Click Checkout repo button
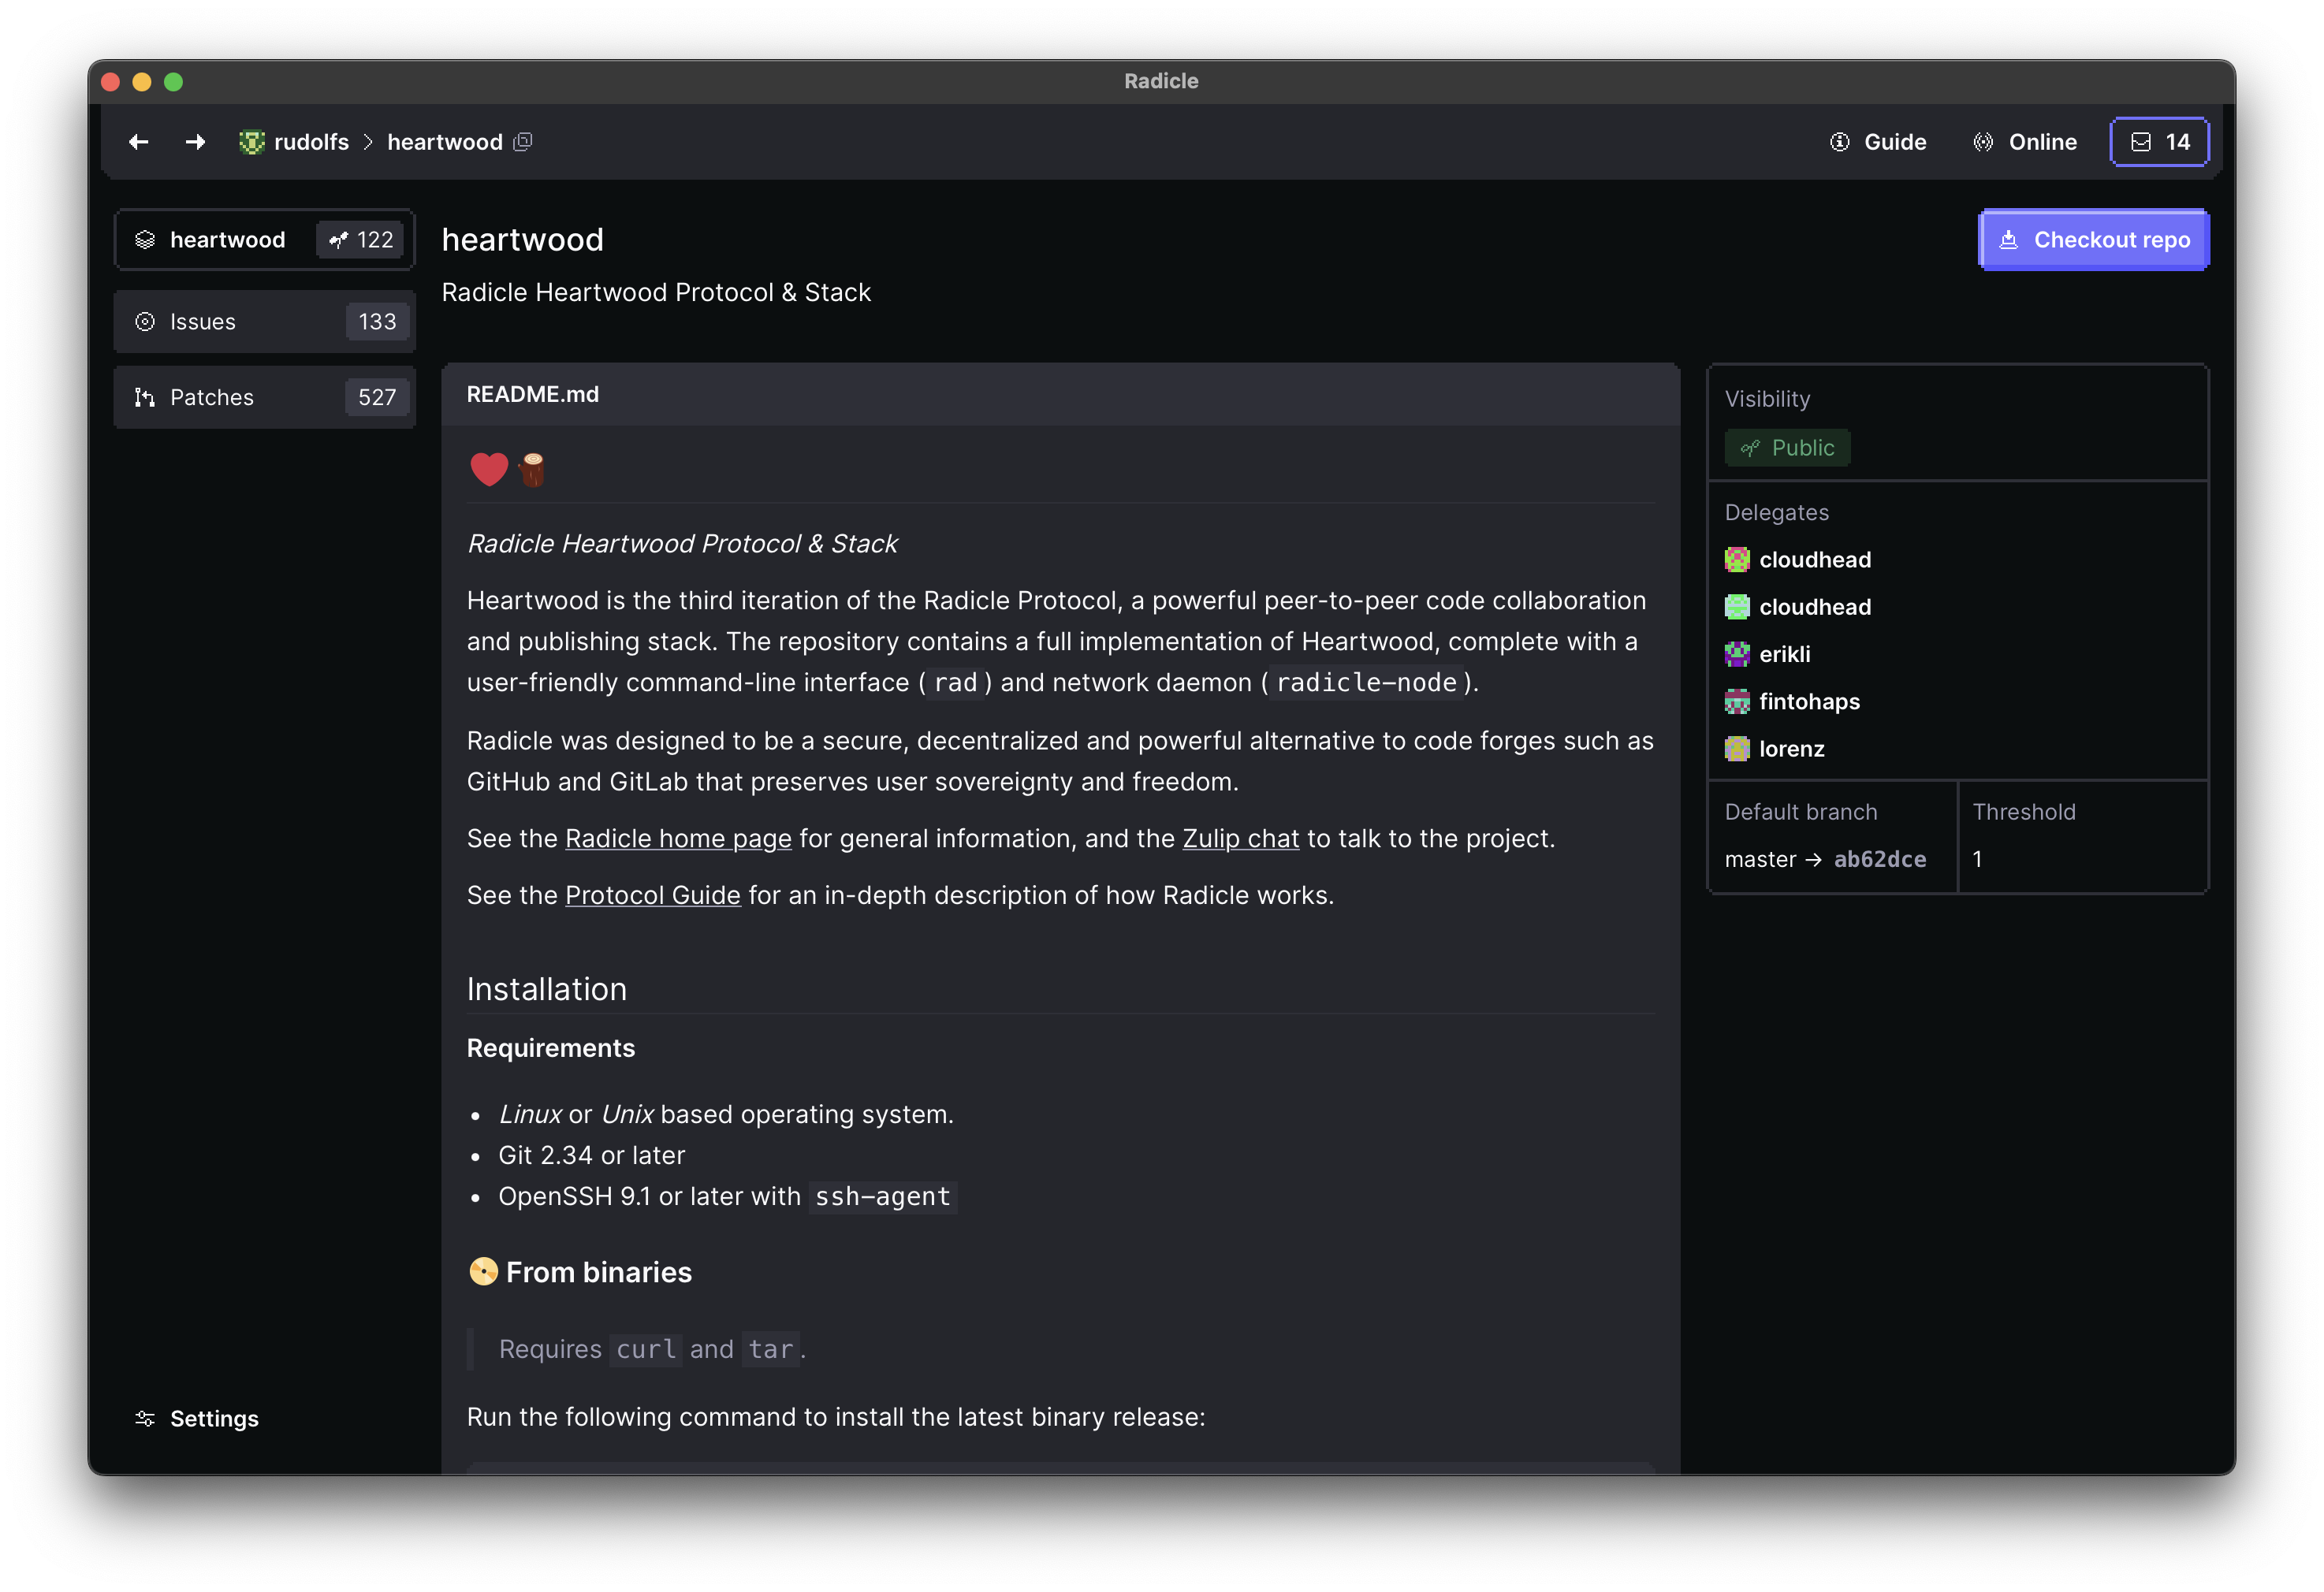This screenshot has width=2324, height=1592. pos(2095,240)
